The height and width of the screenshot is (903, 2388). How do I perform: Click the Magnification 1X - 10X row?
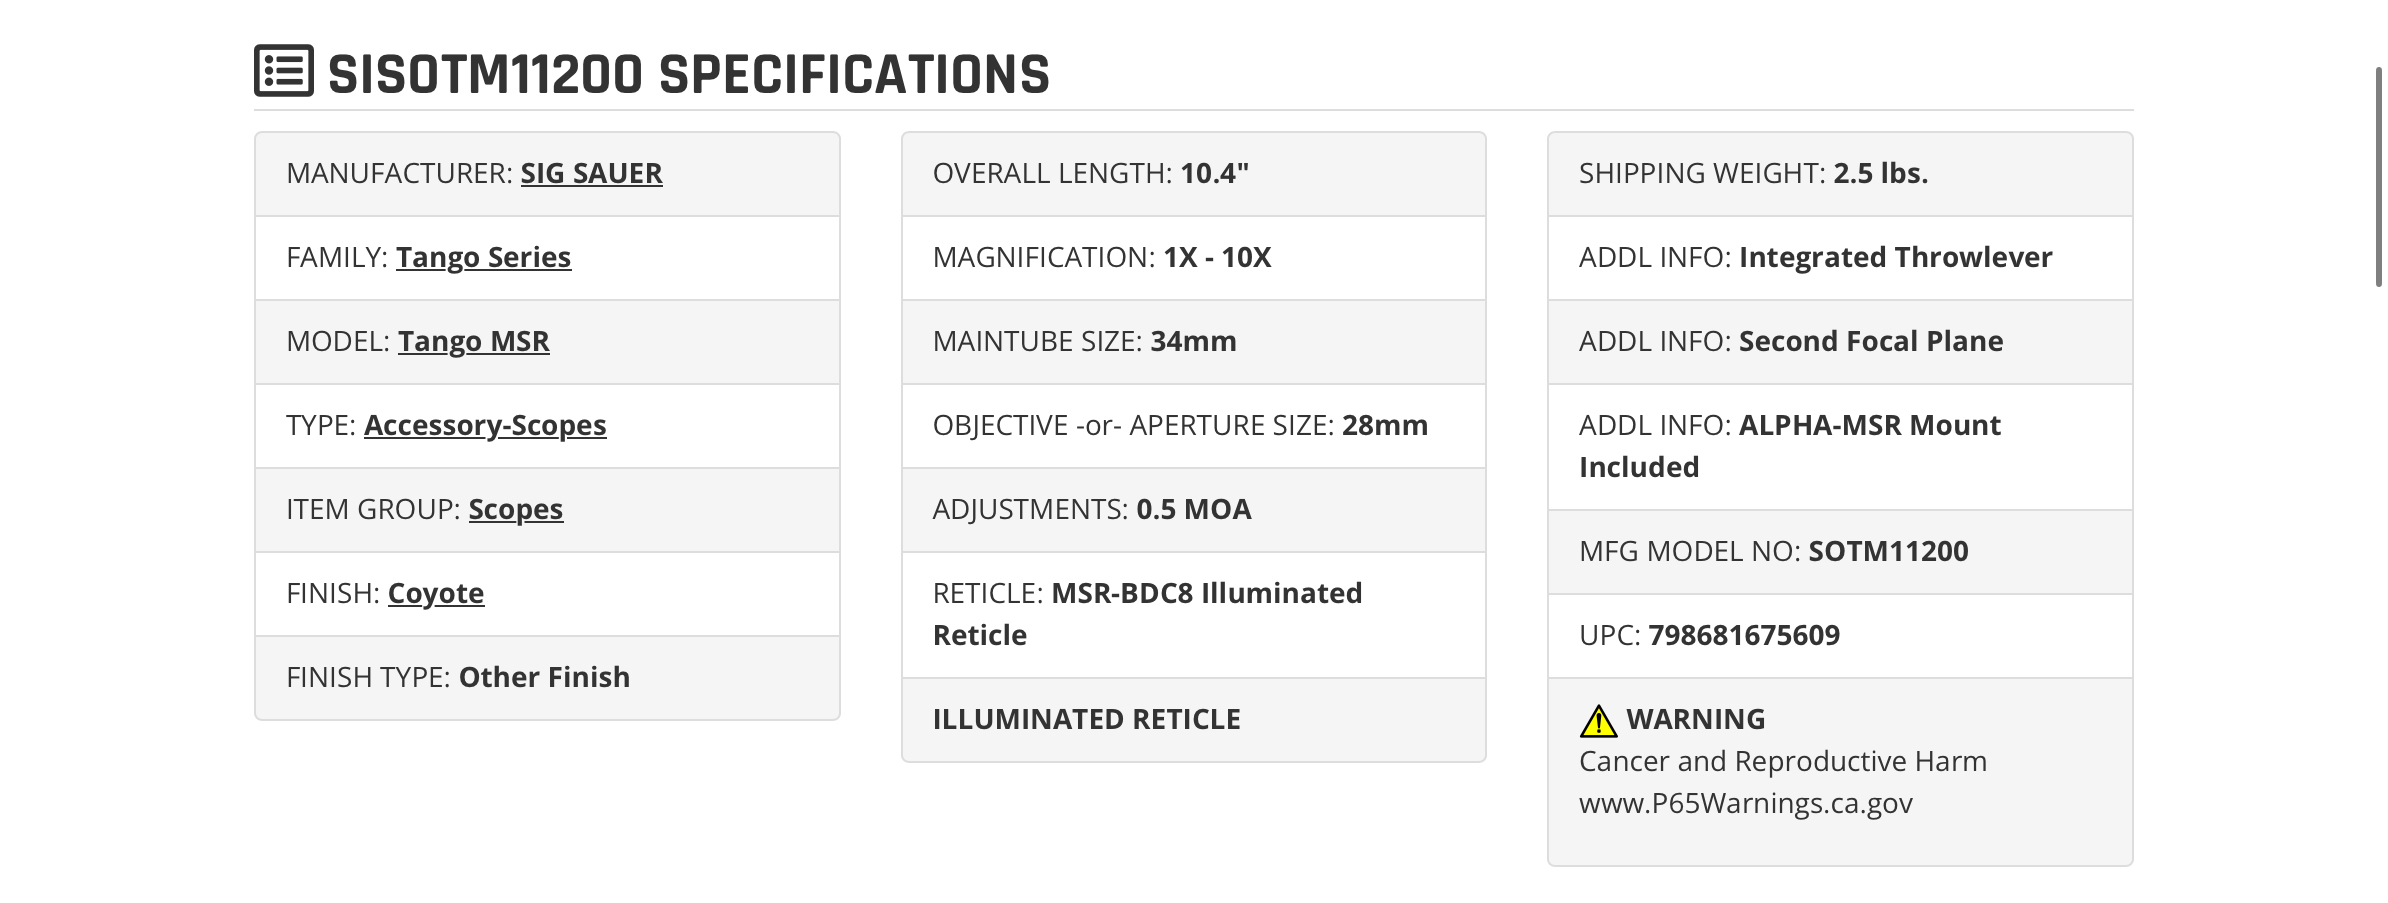click(1193, 258)
